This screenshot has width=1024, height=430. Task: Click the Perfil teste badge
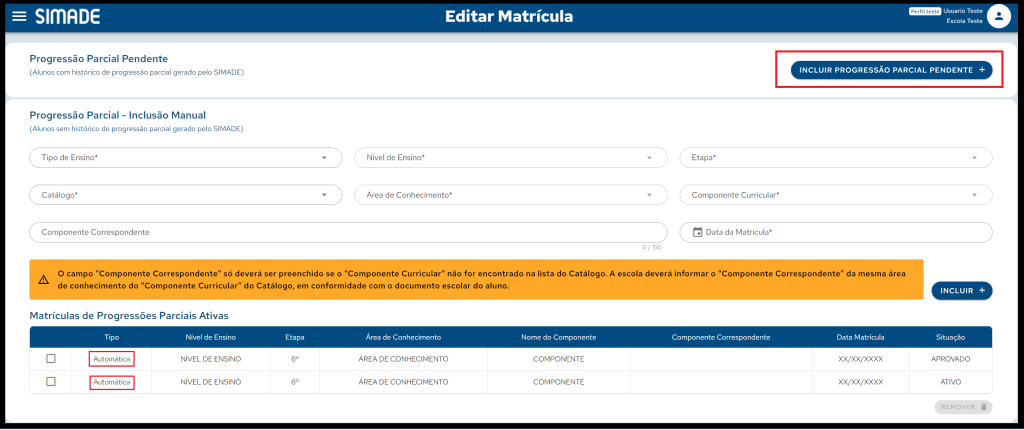click(x=924, y=11)
